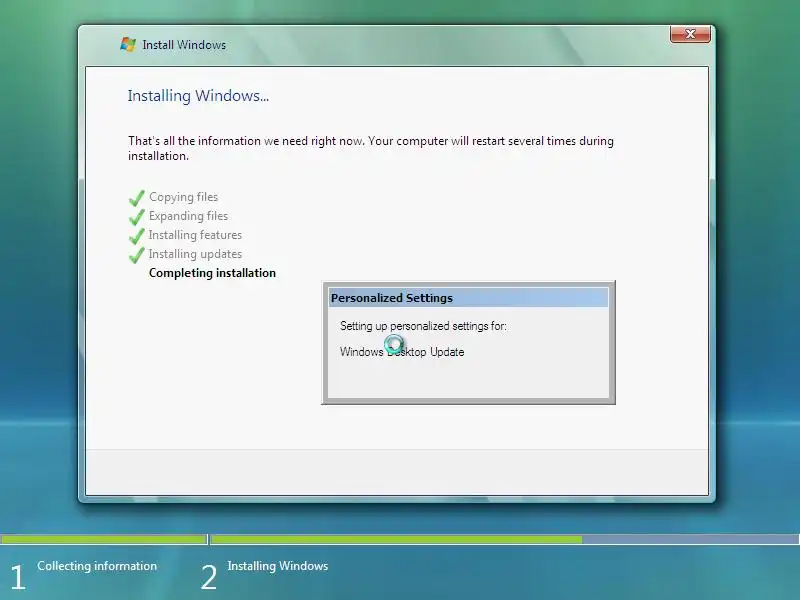Click the green checkmark beside Expanding files
800x600 pixels.
point(137,216)
